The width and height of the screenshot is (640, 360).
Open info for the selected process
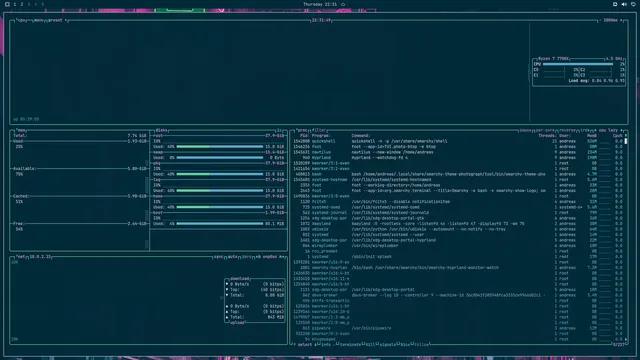point(325,345)
